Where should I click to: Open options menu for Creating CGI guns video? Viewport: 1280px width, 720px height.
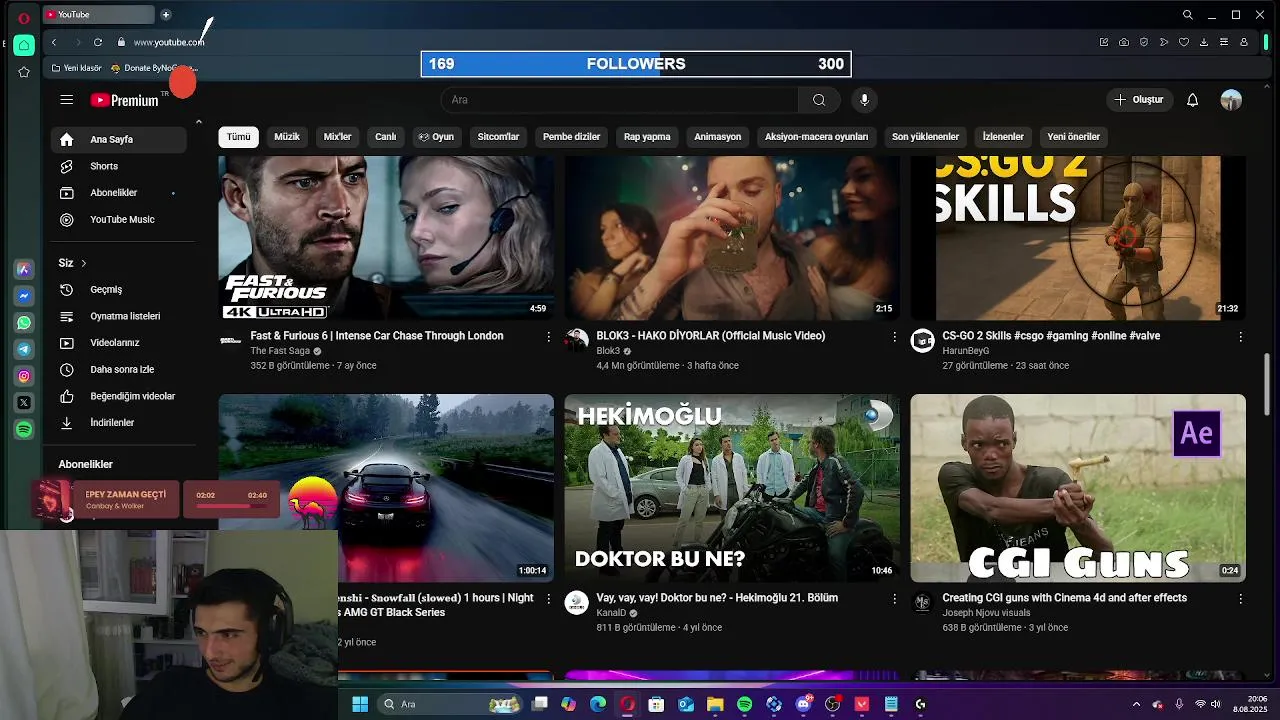tap(1240, 599)
